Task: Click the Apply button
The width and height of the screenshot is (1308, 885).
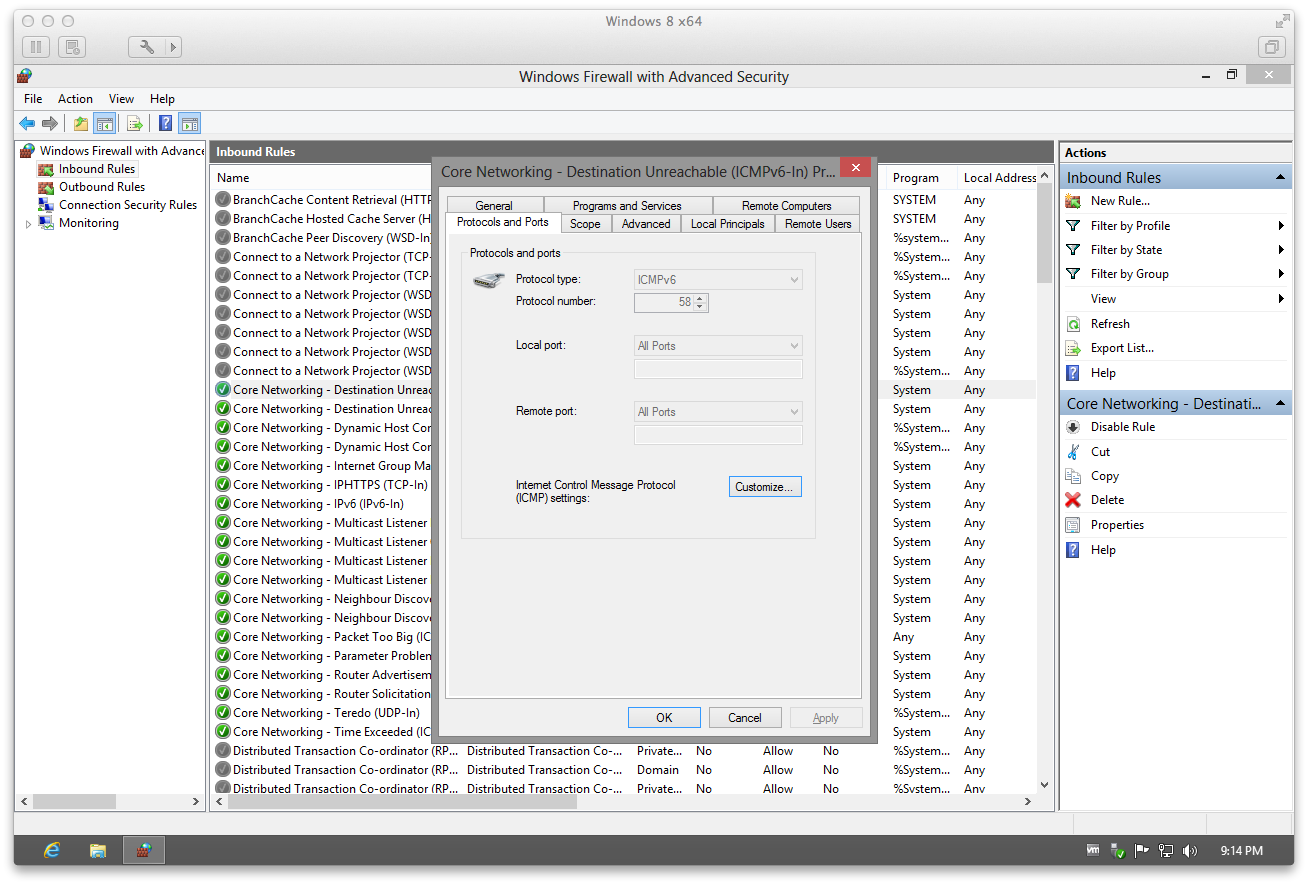Action: (x=826, y=718)
